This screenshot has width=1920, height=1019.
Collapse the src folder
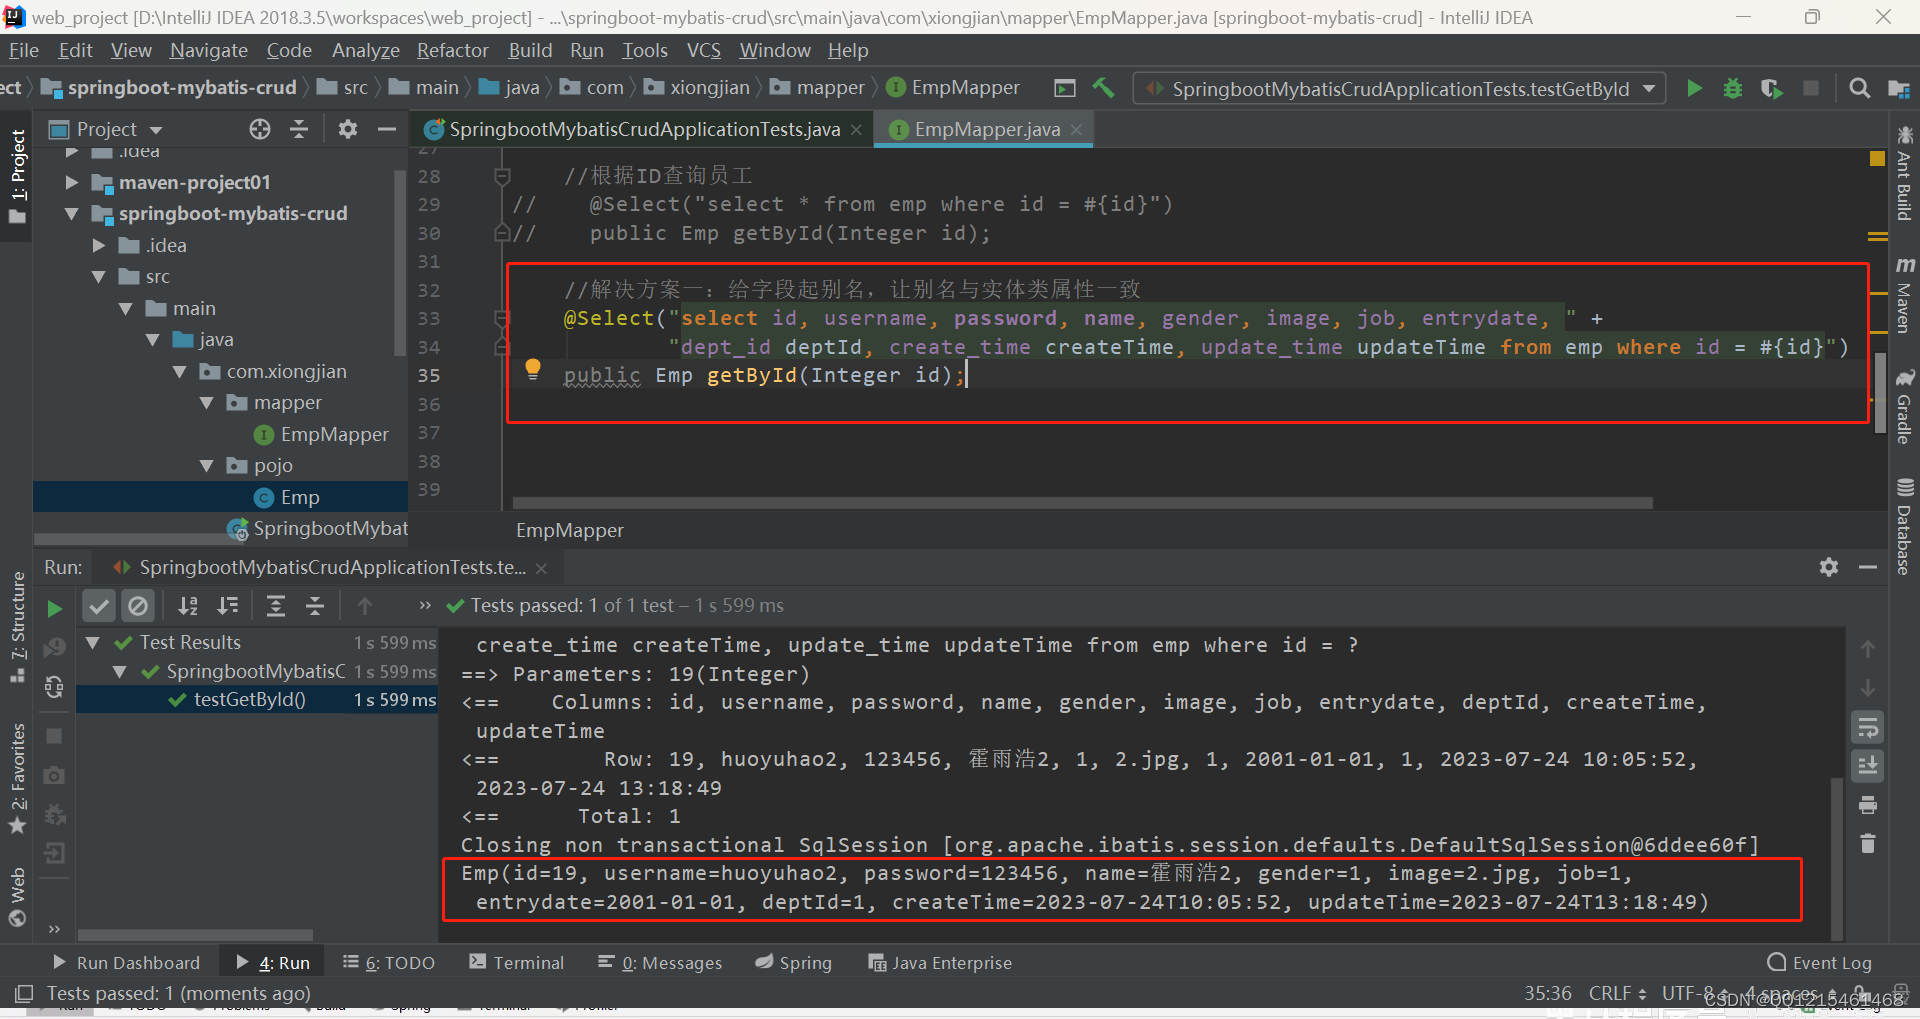[98, 277]
